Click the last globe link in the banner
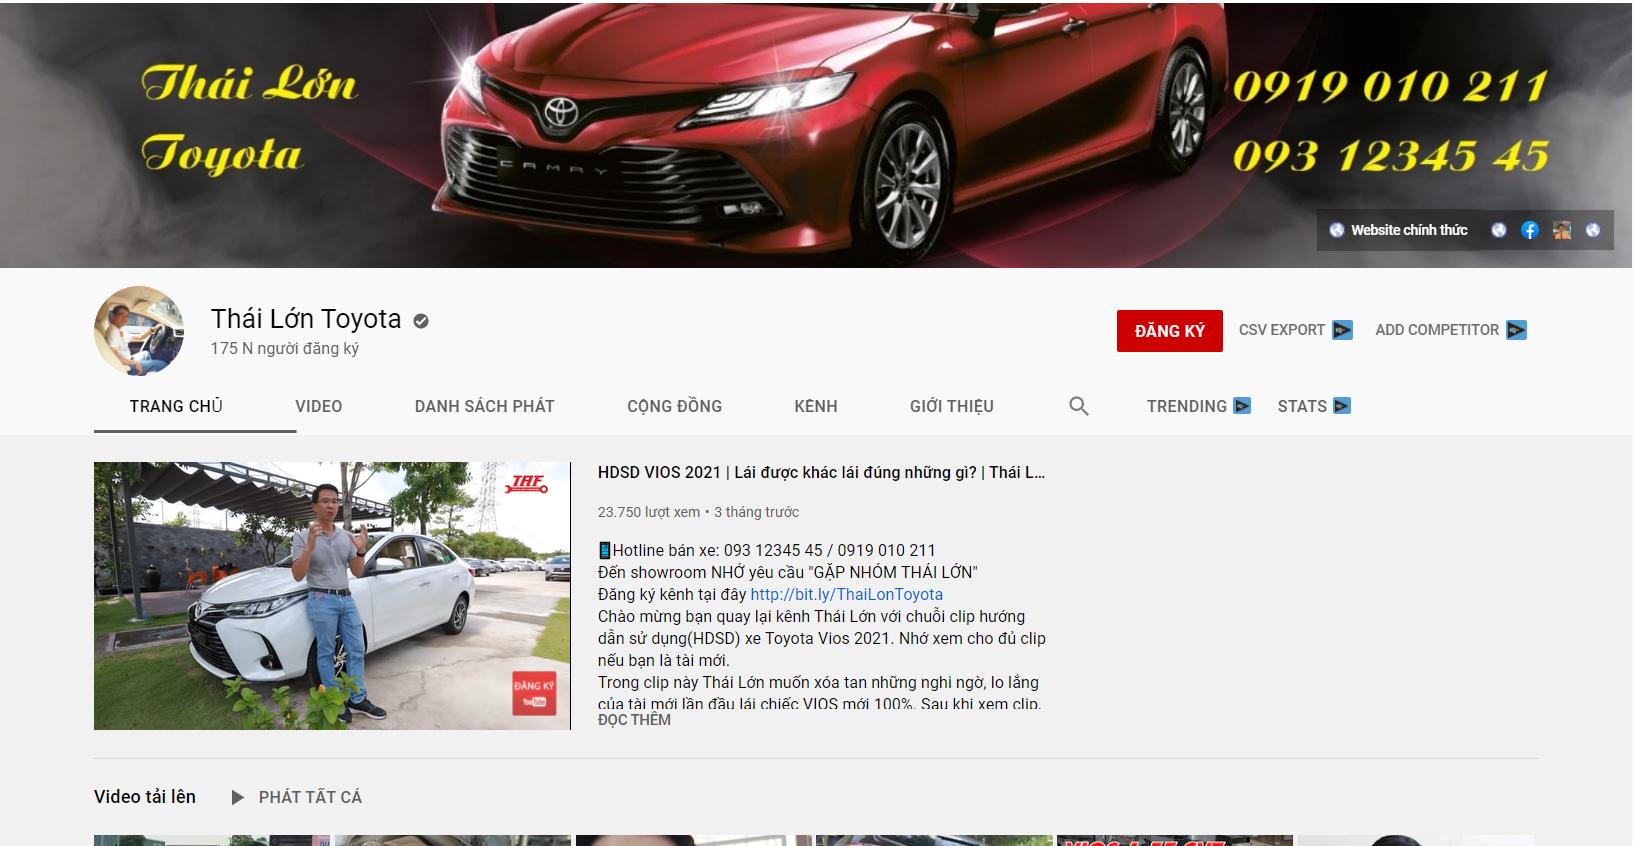Screen dimensions: 1633x846 1593,230
